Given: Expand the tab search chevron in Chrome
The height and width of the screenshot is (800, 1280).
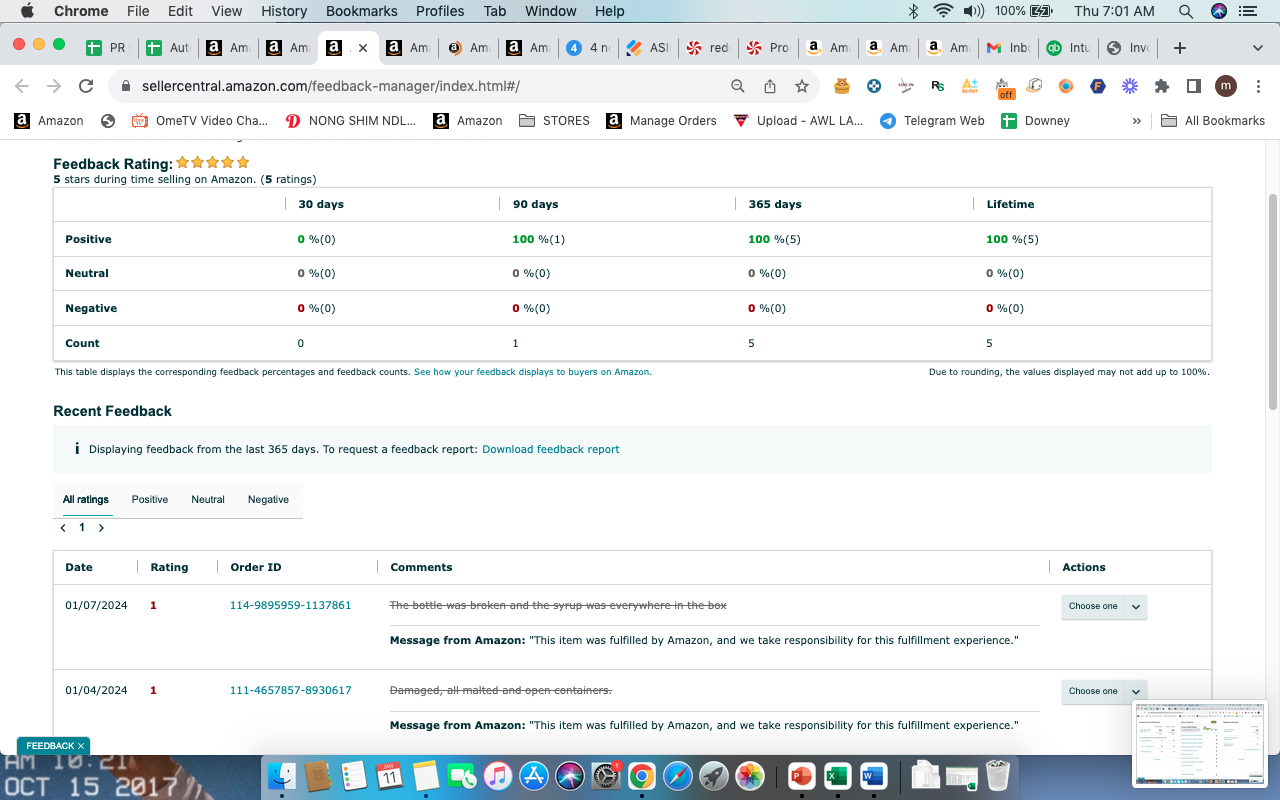Looking at the screenshot, I should 1257,48.
